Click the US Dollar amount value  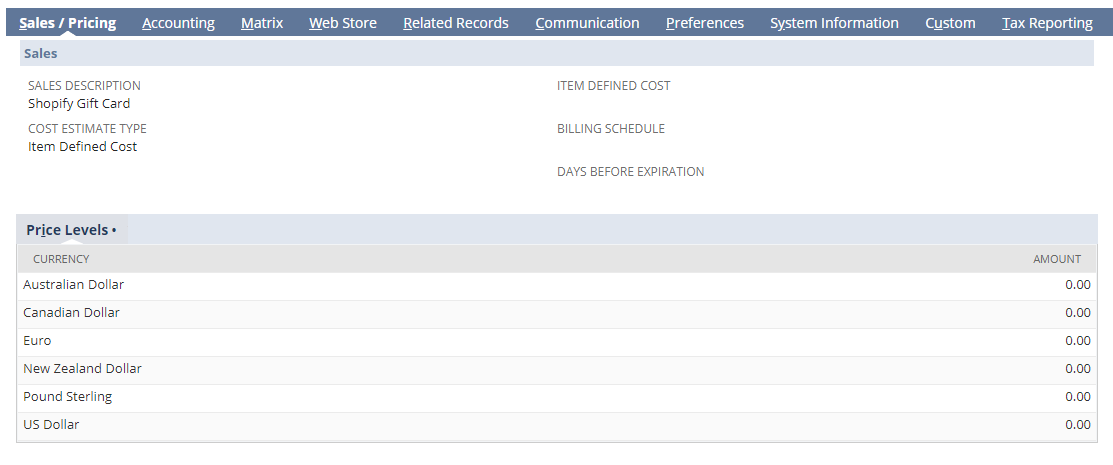coord(1077,425)
